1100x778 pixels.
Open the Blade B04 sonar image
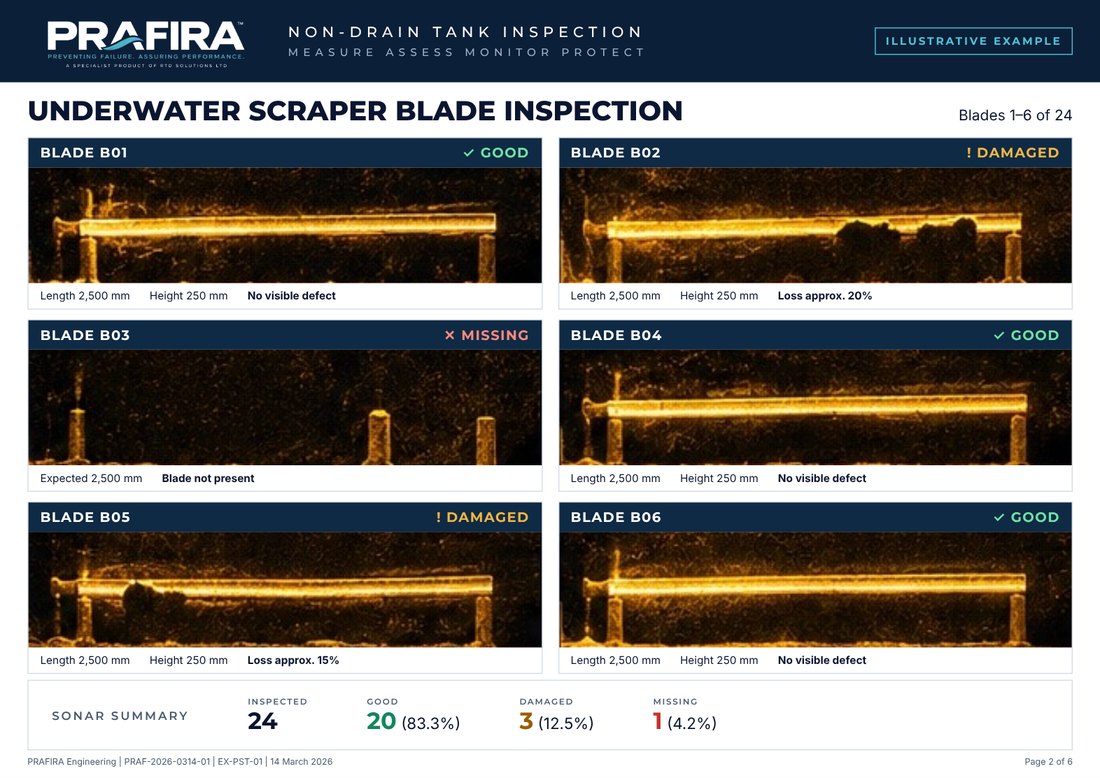815,408
